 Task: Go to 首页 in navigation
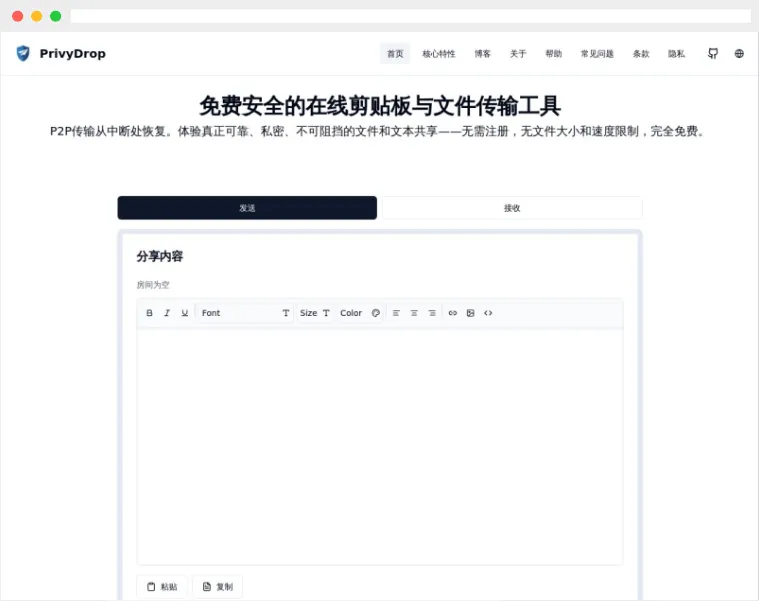click(x=395, y=54)
